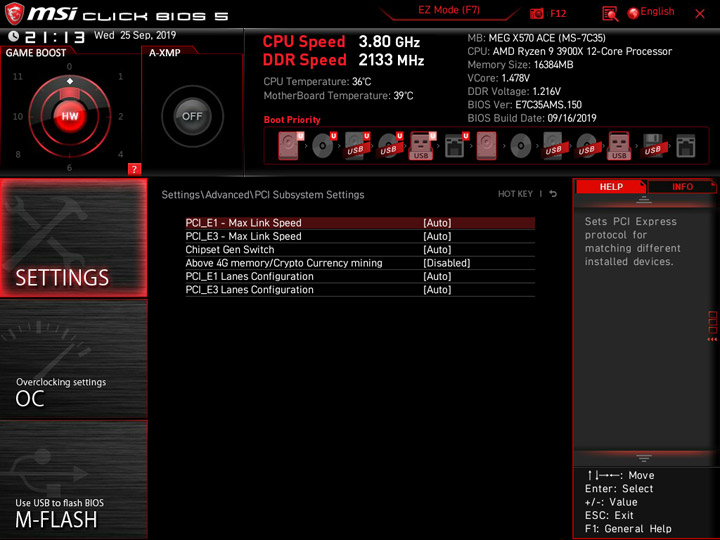This screenshot has width=720, height=540.
Task: Select the PCI_E3 Lanes Configuration label
Action: (249, 290)
